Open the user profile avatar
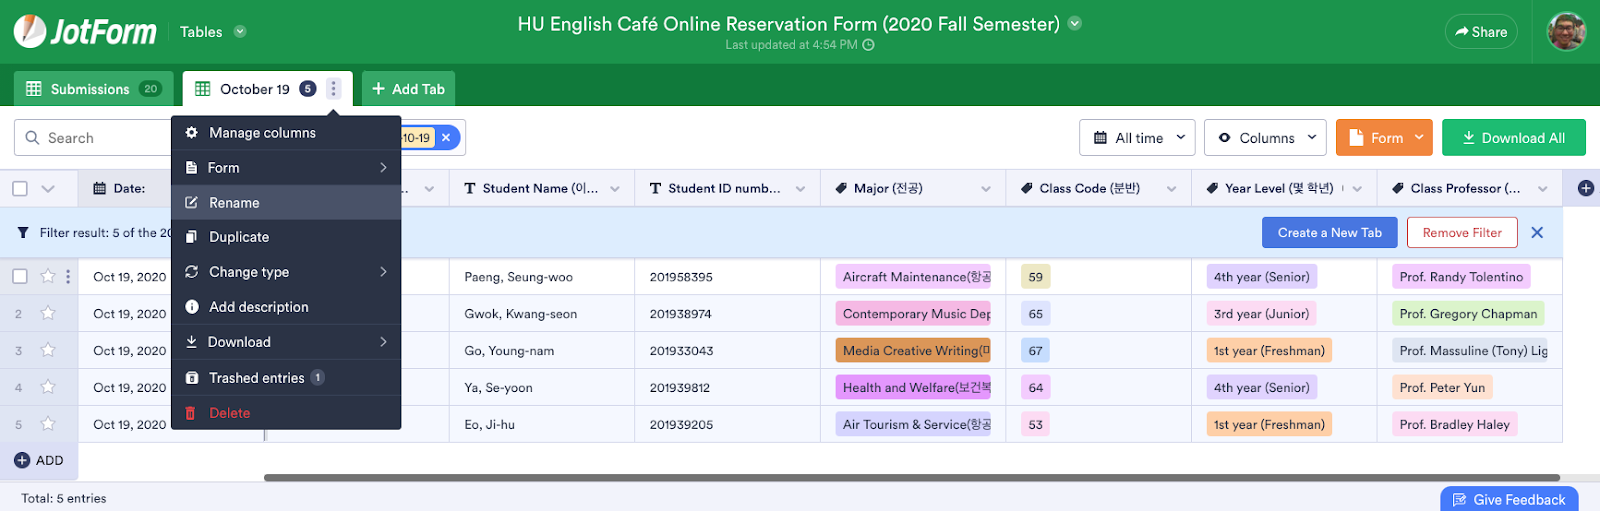Viewport: 1600px width, 511px height. [x=1566, y=32]
